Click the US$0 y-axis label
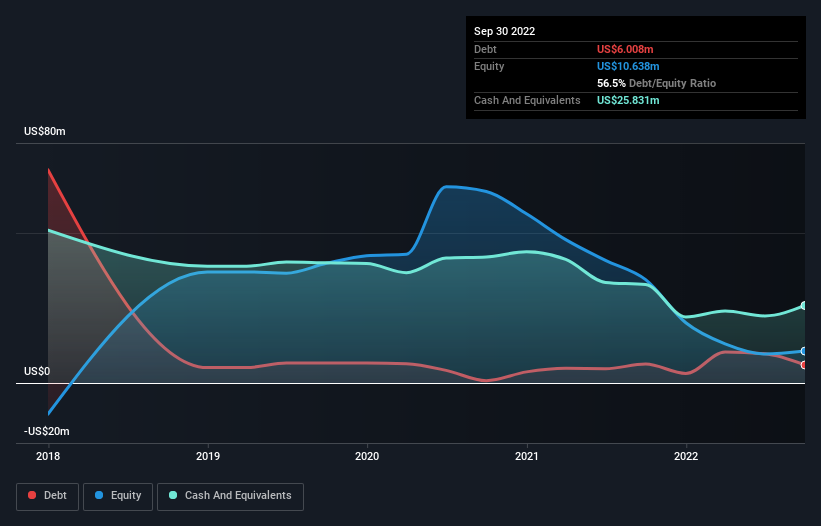This screenshot has width=821, height=526. click(x=37, y=372)
